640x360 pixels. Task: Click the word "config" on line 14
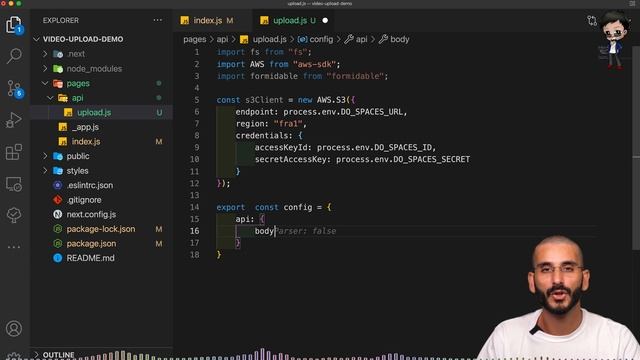click(x=298, y=207)
